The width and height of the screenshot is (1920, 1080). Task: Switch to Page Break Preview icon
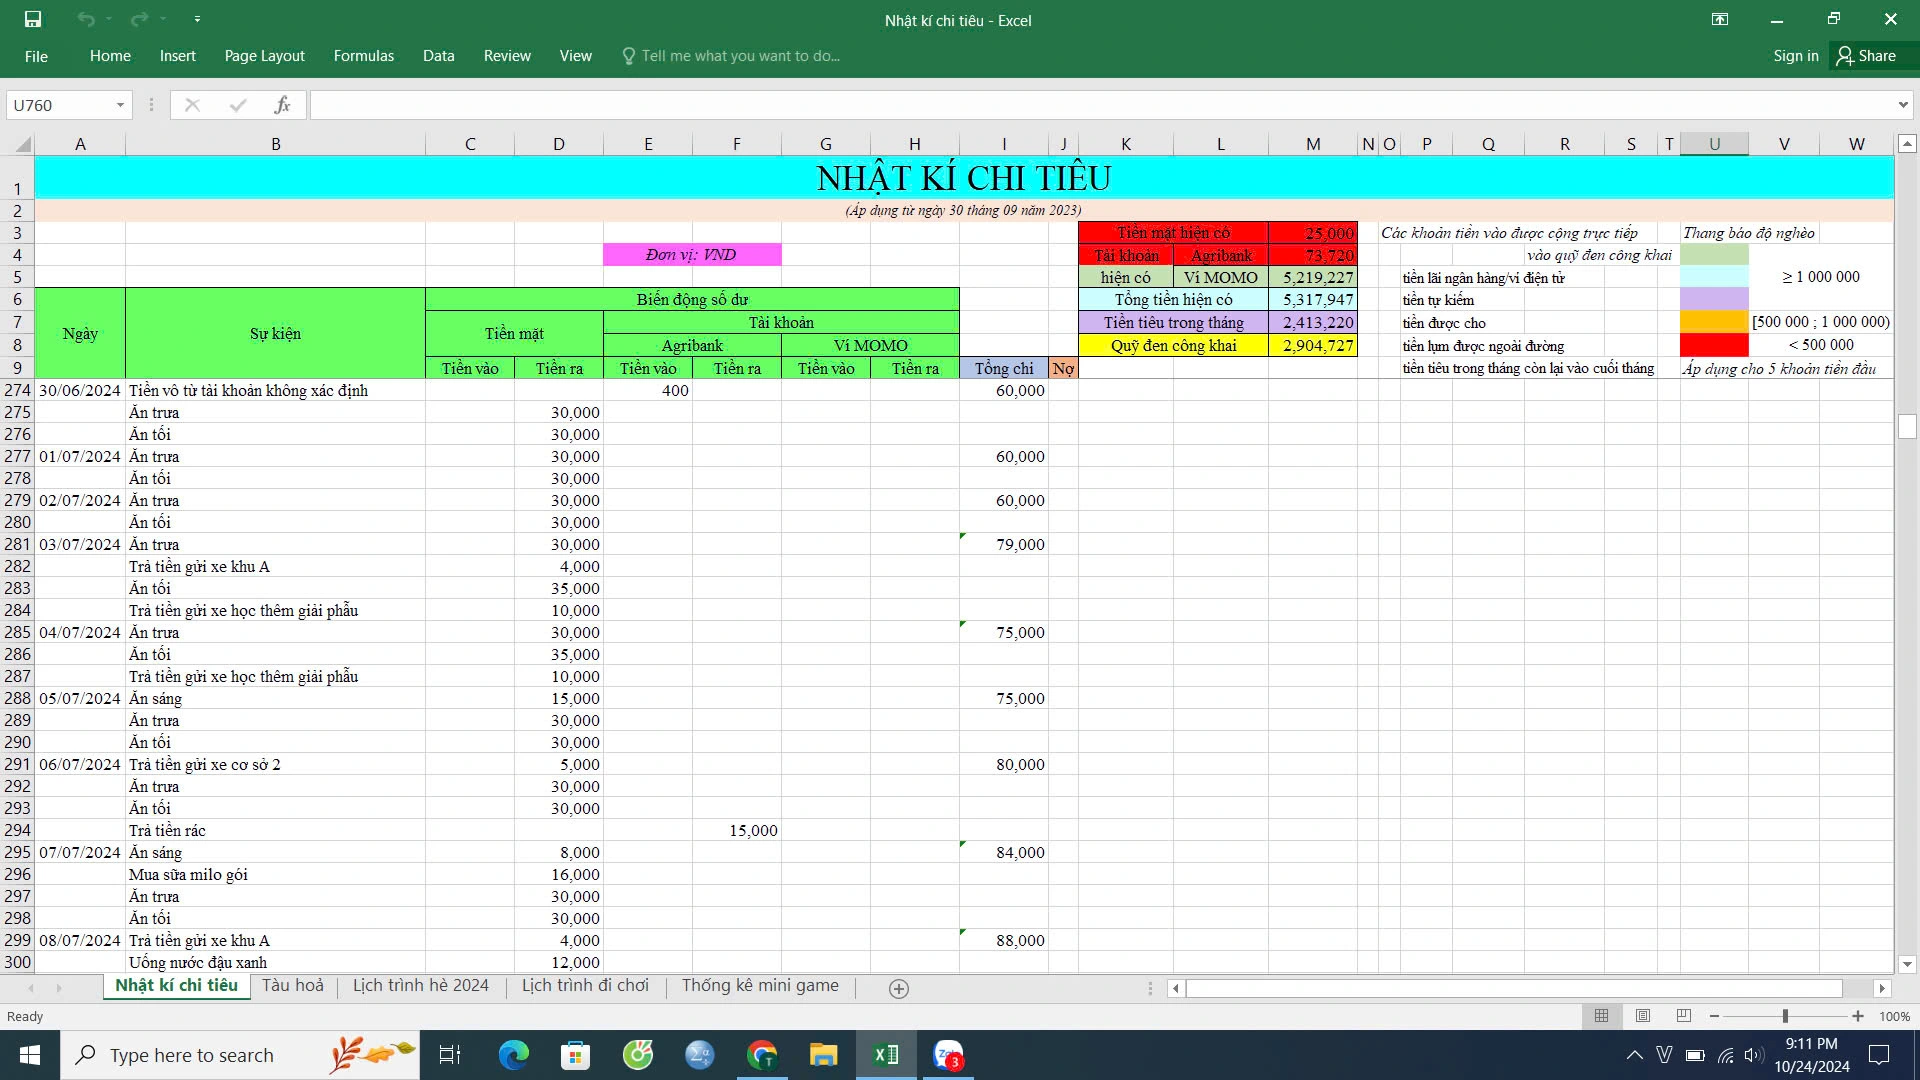tap(1683, 1016)
